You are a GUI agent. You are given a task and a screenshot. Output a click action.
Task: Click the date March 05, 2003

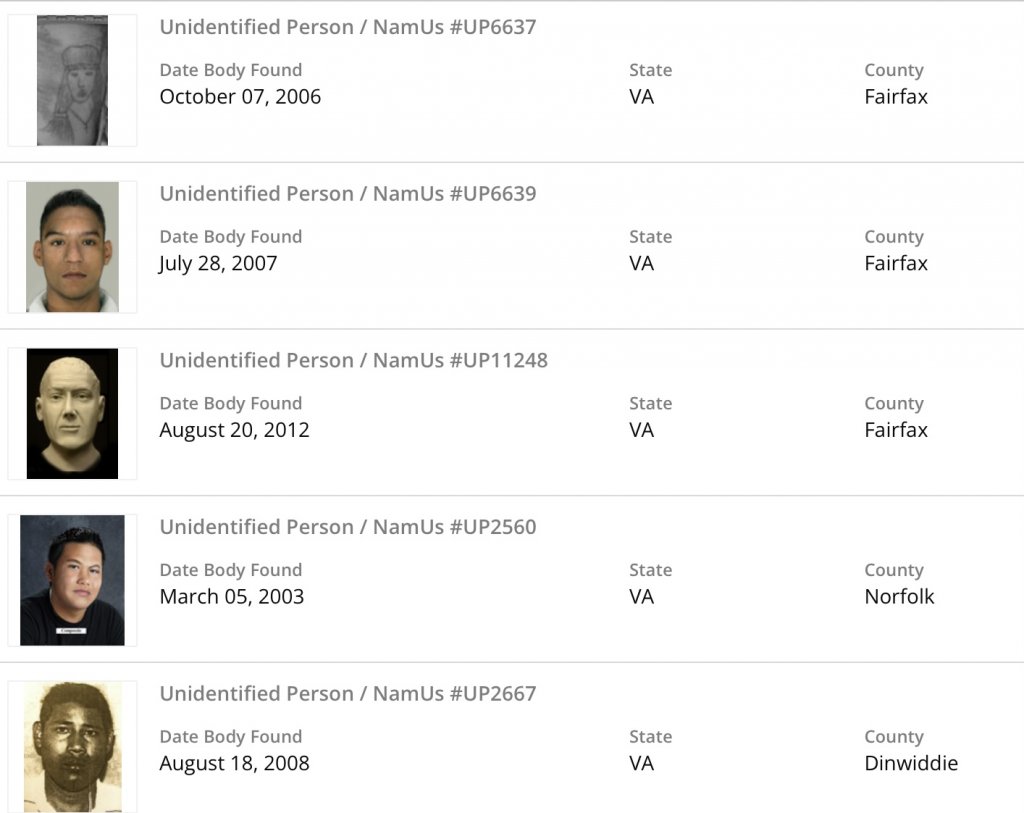click(x=231, y=597)
